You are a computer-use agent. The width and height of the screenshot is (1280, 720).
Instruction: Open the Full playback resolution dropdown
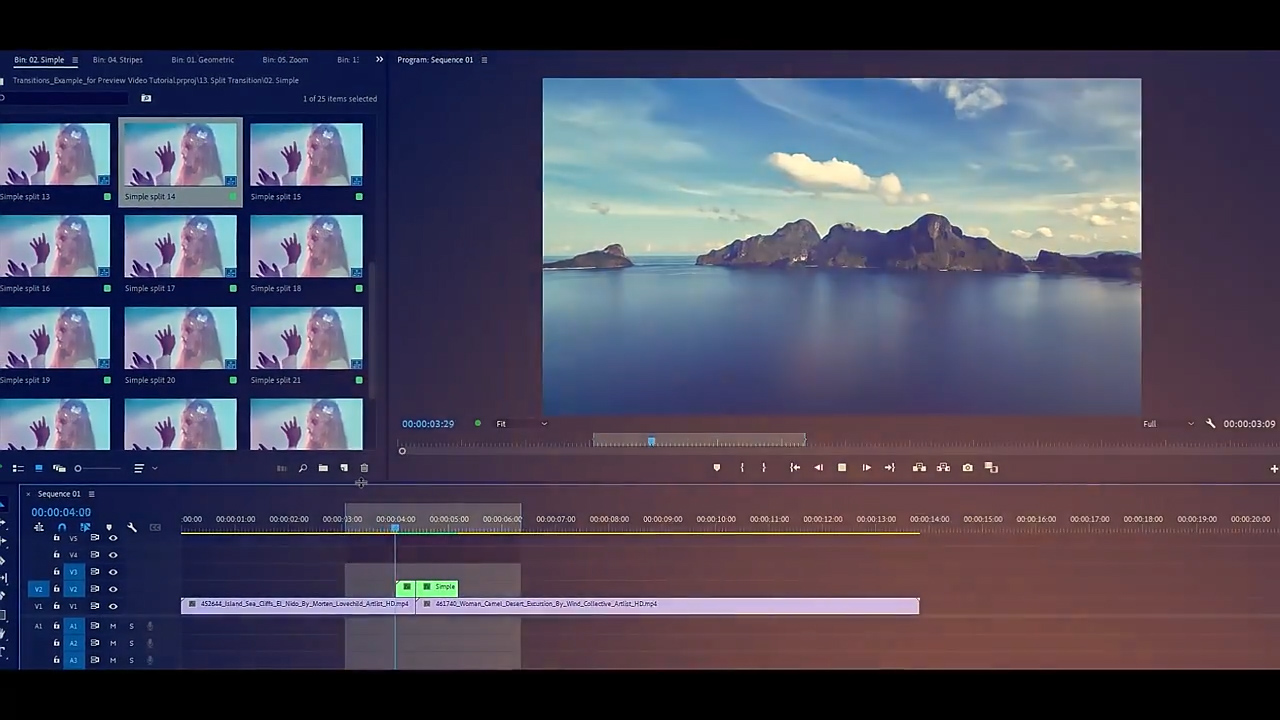click(1167, 424)
